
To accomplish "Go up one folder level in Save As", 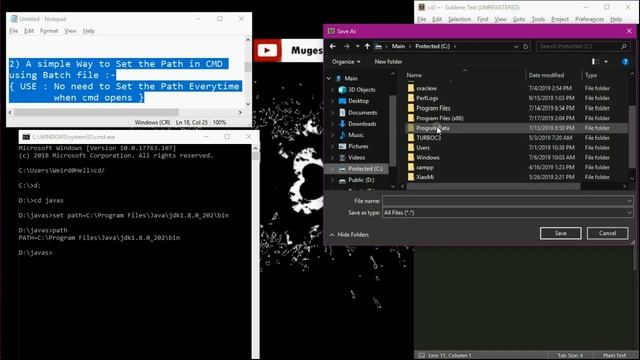I will (x=367, y=47).
